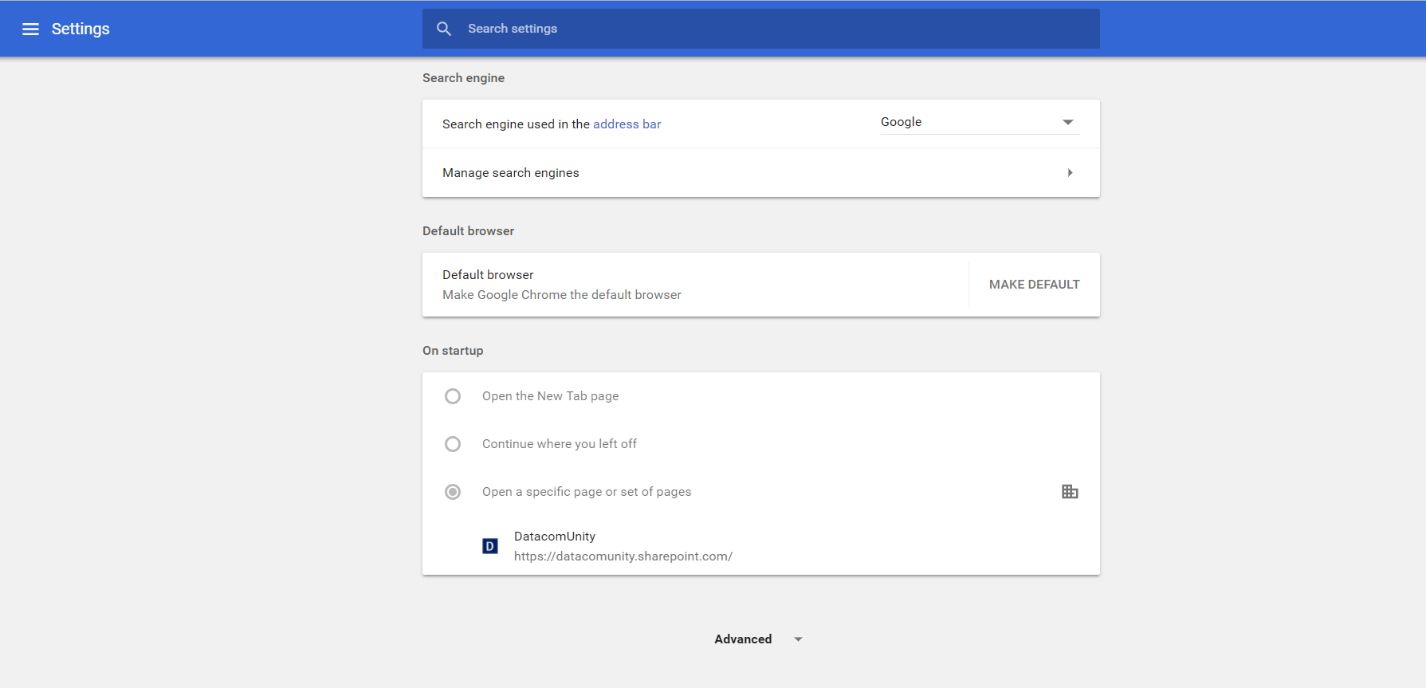Choose Continue where you left off
This screenshot has width=1426, height=688.
(453, 444)
